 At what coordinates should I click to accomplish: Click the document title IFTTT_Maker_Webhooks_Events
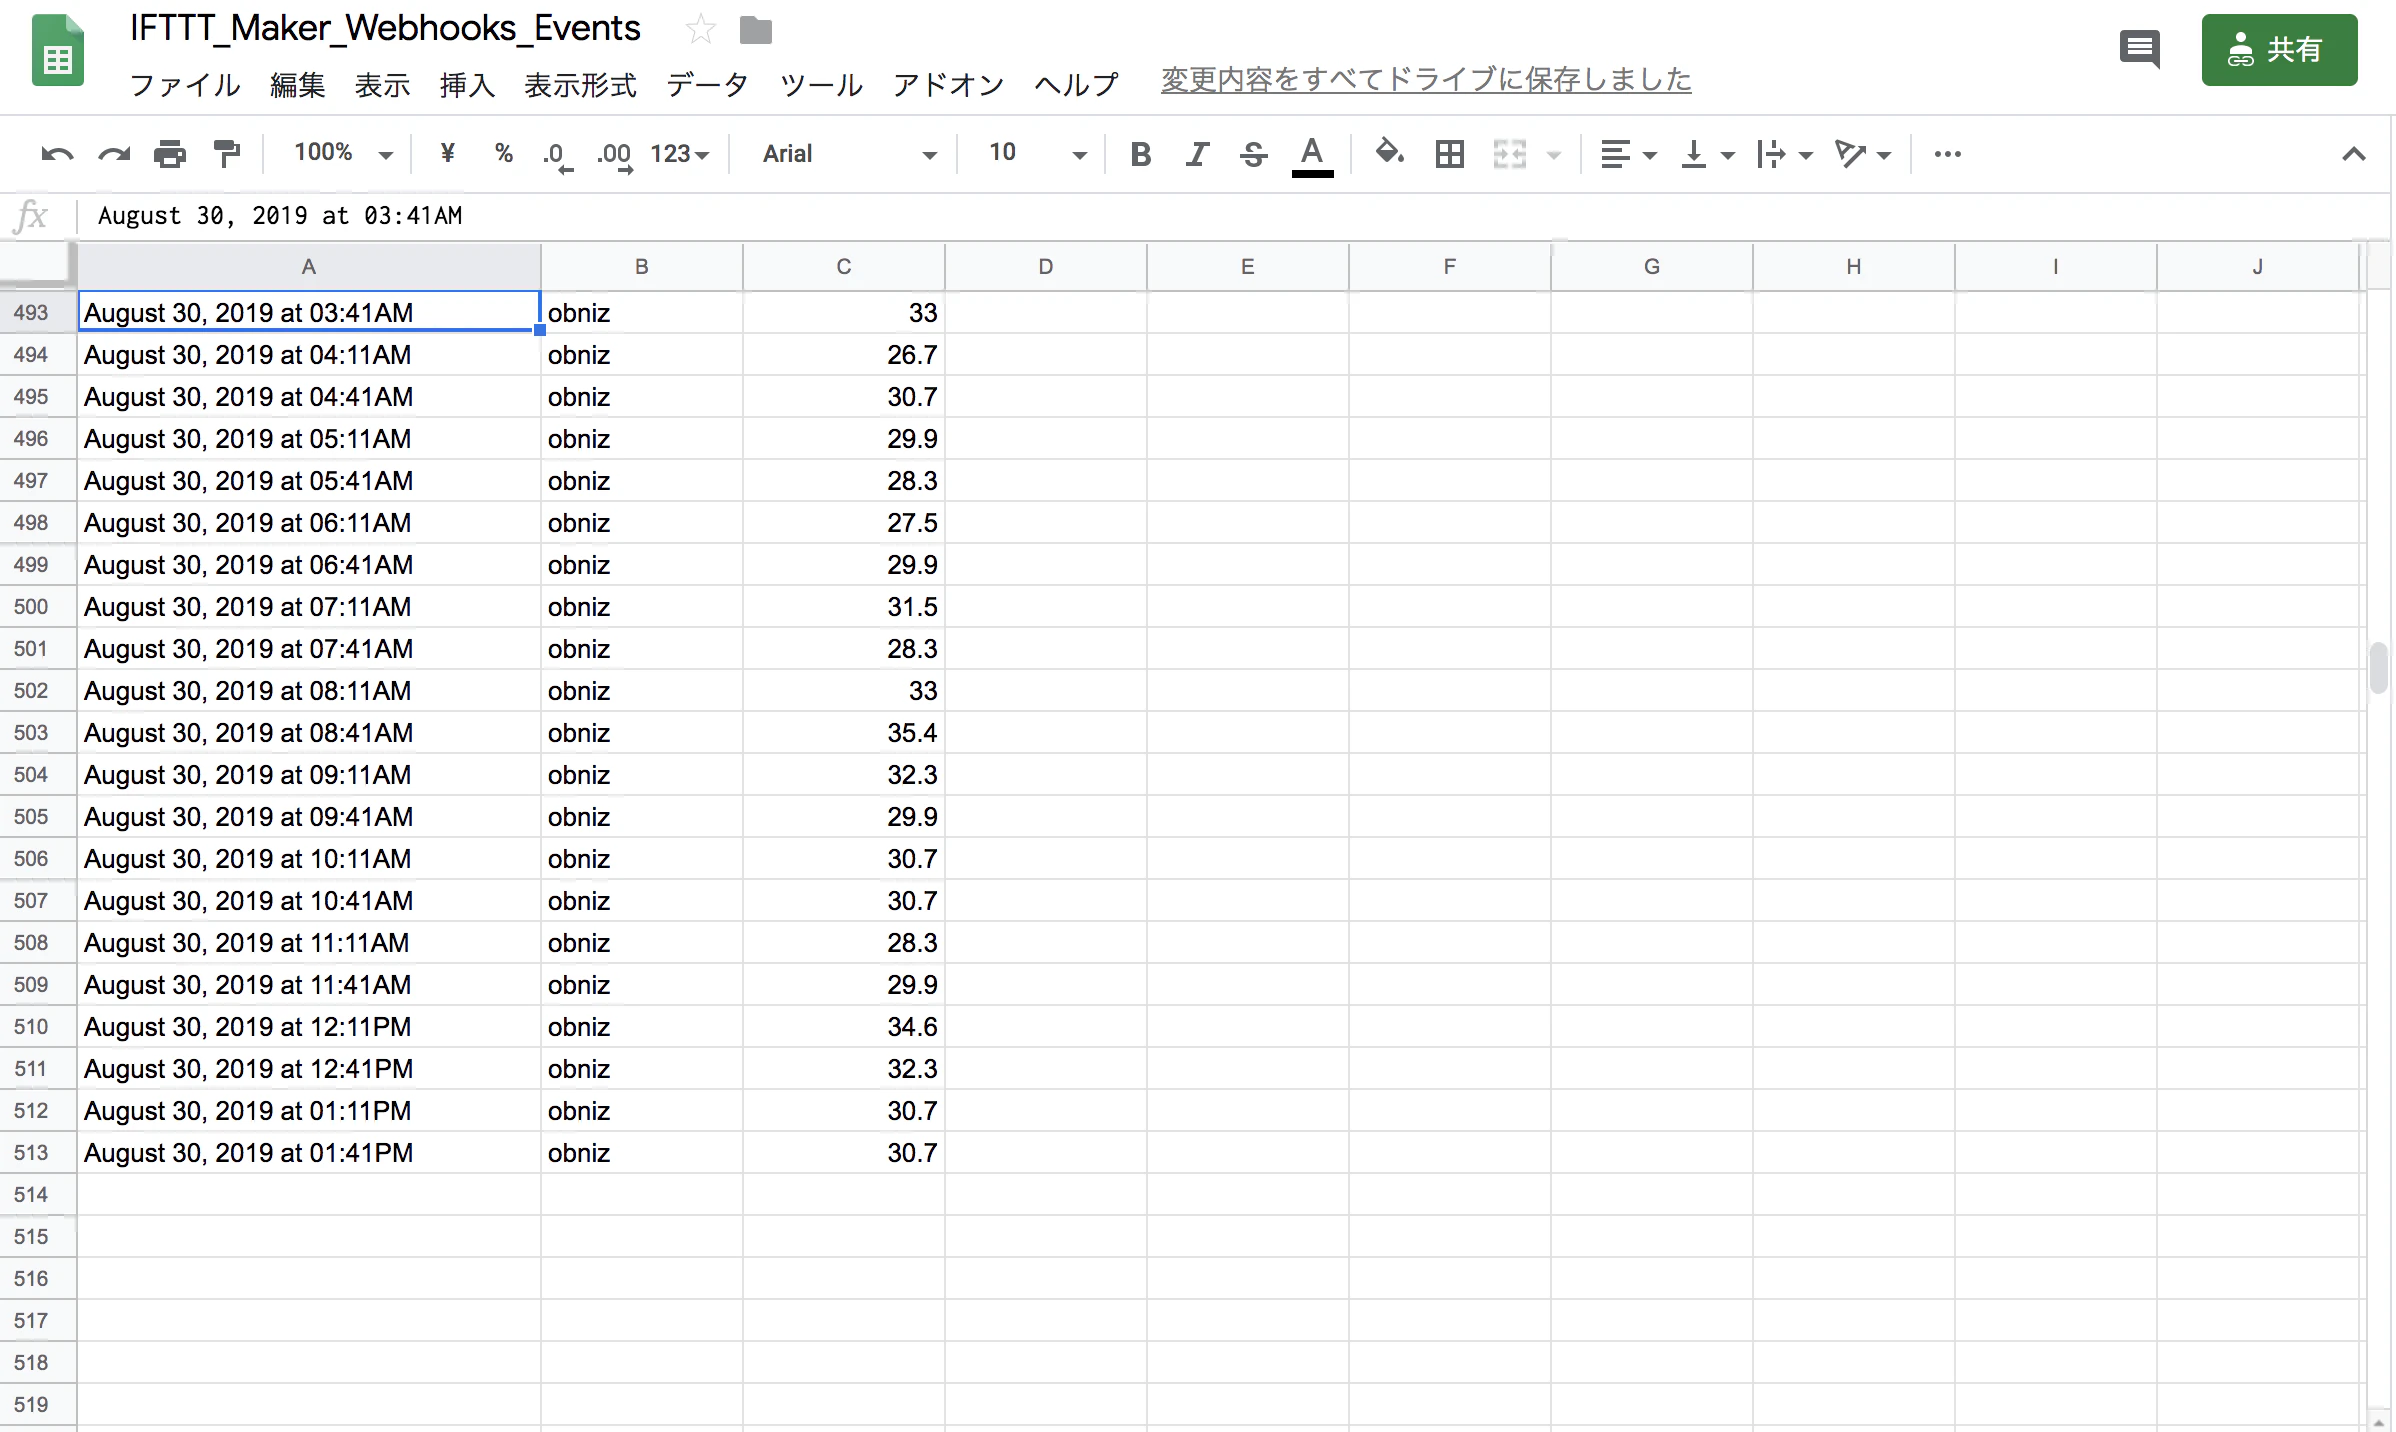(x=385, y=29)
